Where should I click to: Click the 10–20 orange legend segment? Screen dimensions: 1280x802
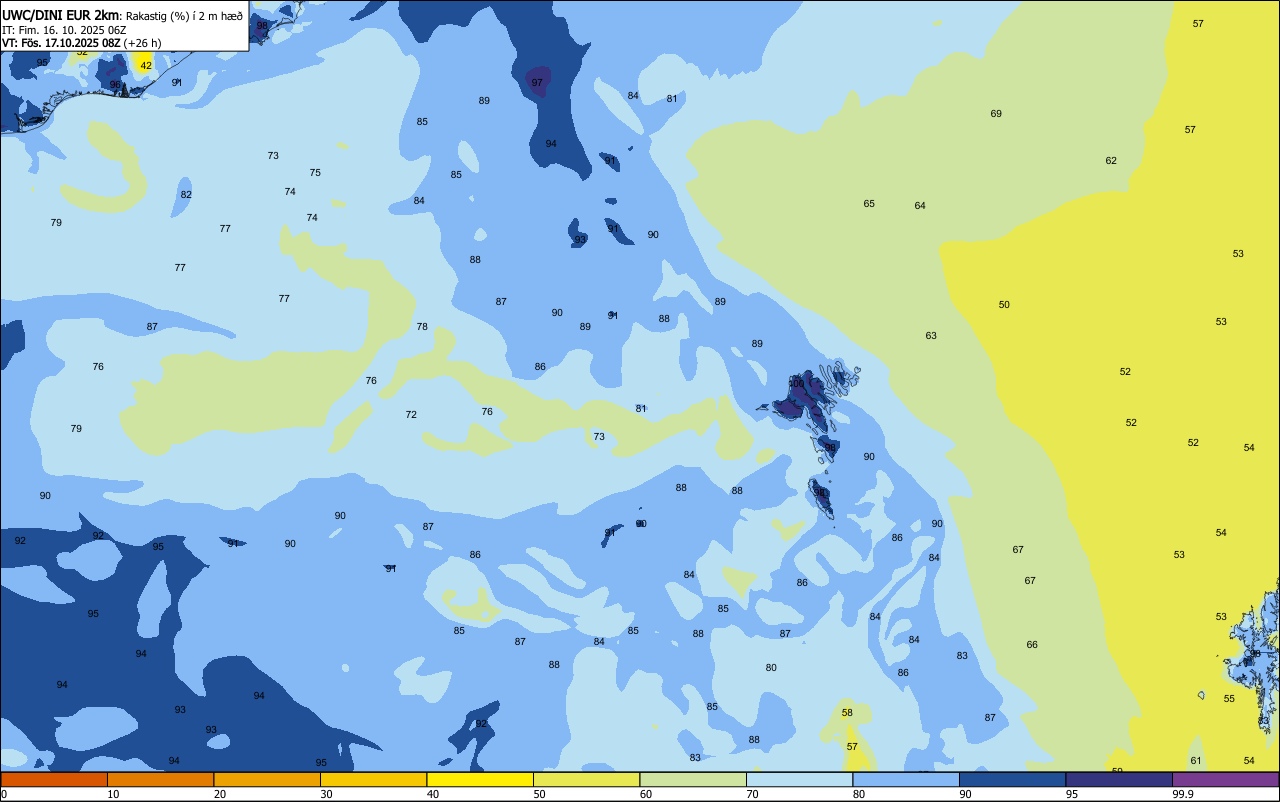tap(160, 779)
